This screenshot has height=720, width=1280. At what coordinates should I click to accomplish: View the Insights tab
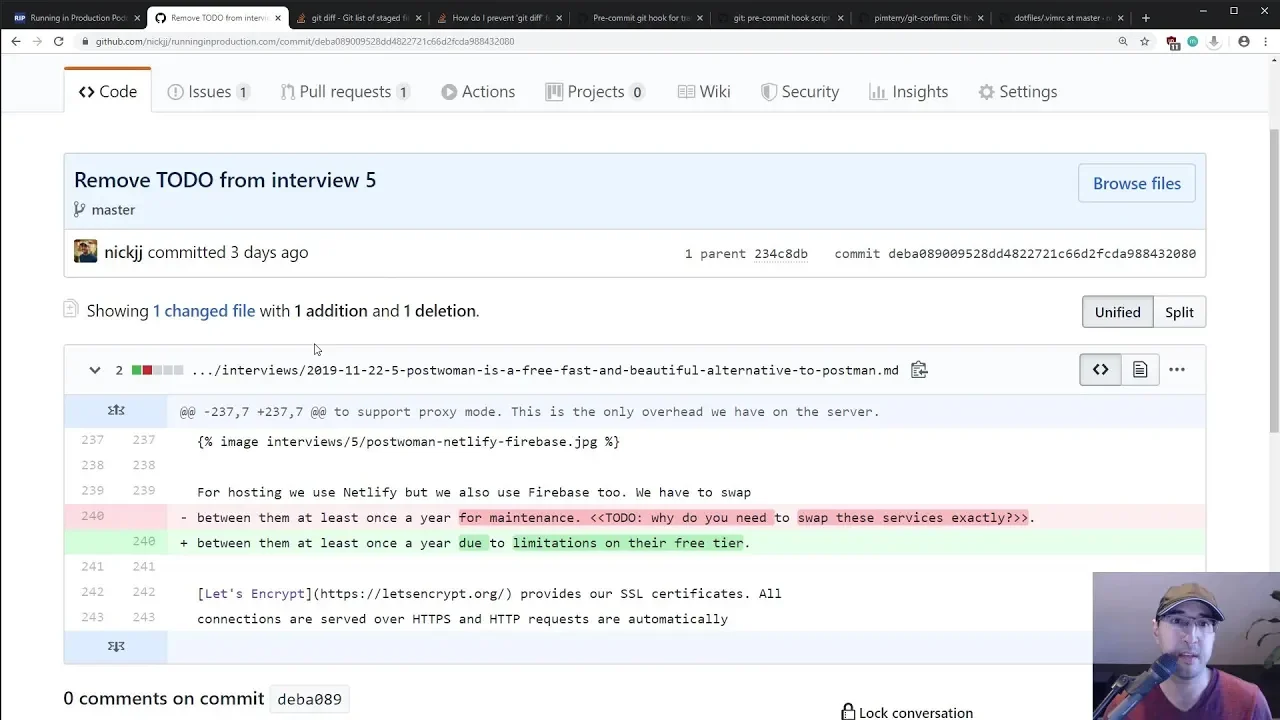tap(909, 91)
